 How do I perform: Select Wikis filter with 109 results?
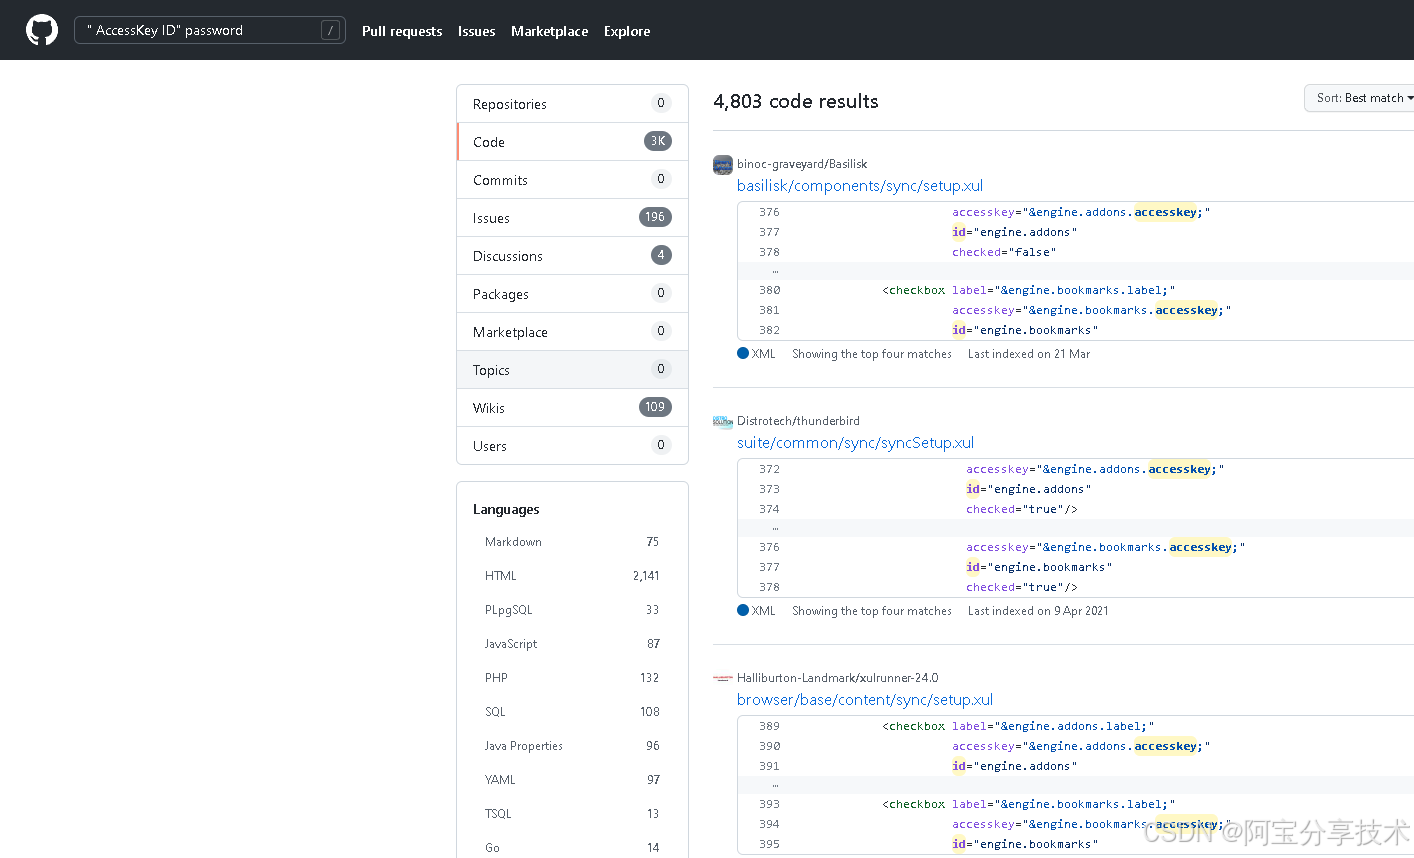(x=572, y=408)
